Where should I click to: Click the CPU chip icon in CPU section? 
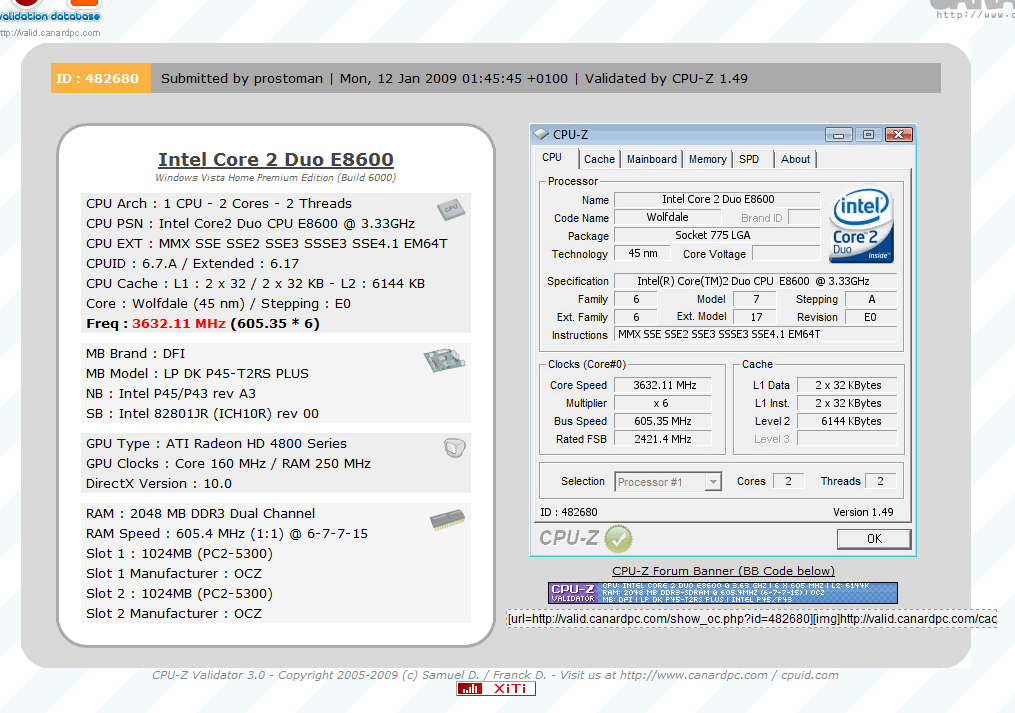click(x=451, y=209)
